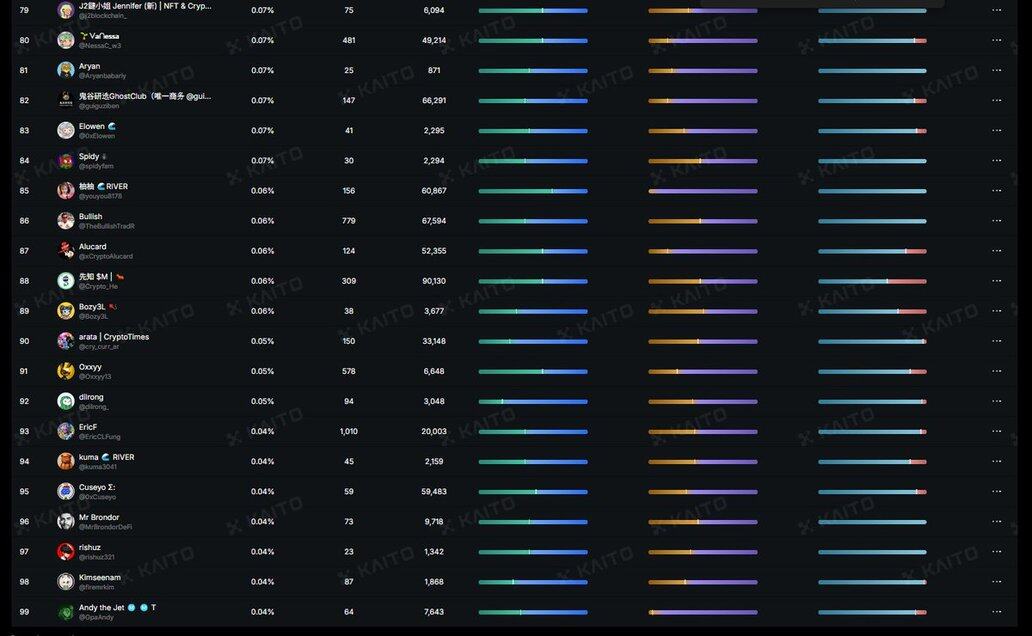Open more options for Elowen's row
Screen dimensions: 1032x636
[996, 131]
